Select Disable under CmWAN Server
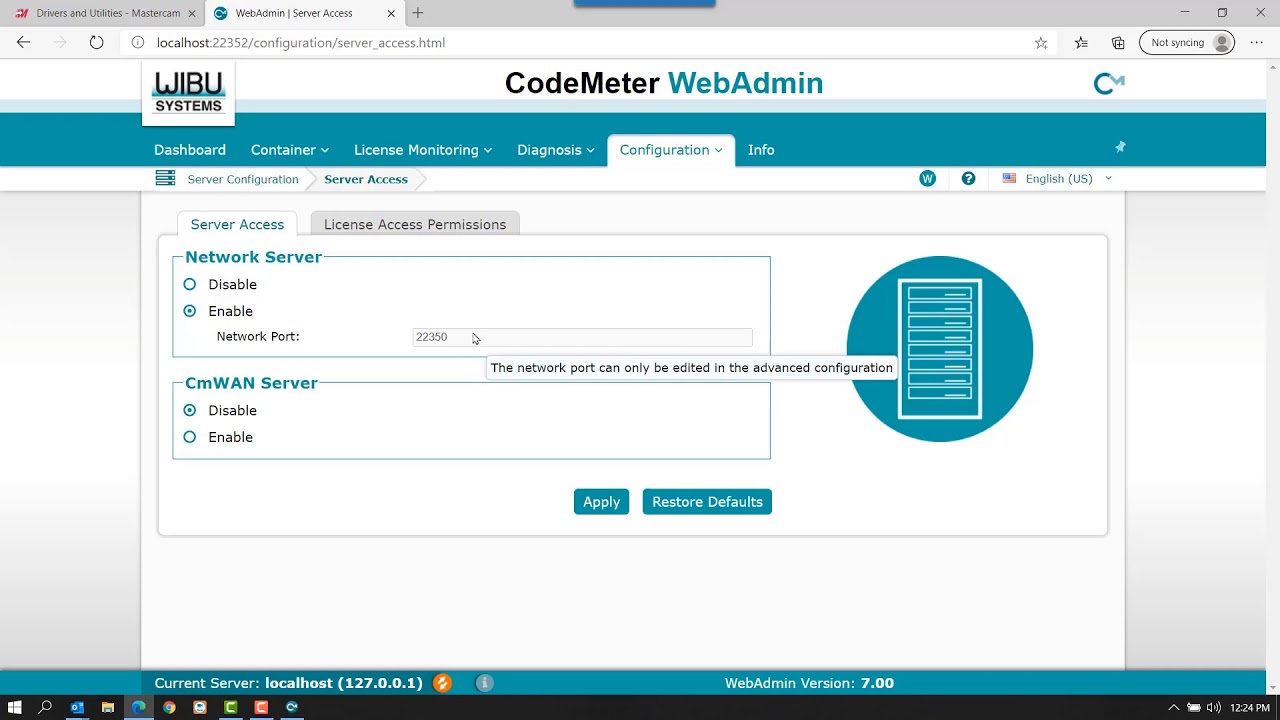 (x=190, y=411)
